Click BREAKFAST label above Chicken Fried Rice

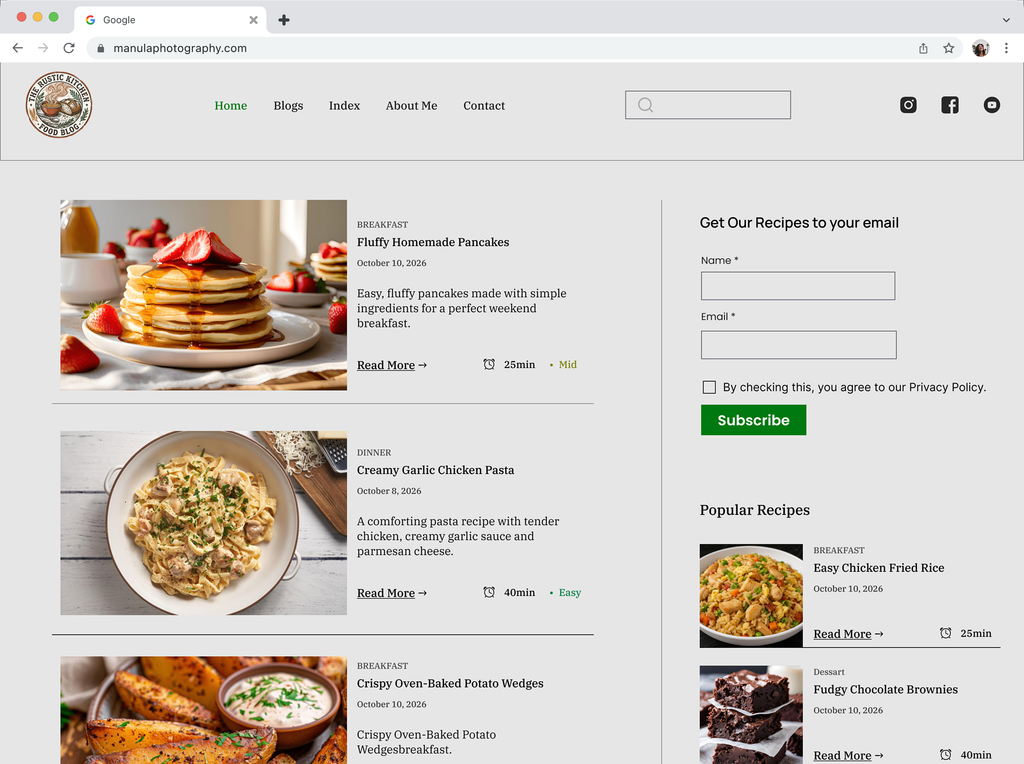click(x=839, y=550)
